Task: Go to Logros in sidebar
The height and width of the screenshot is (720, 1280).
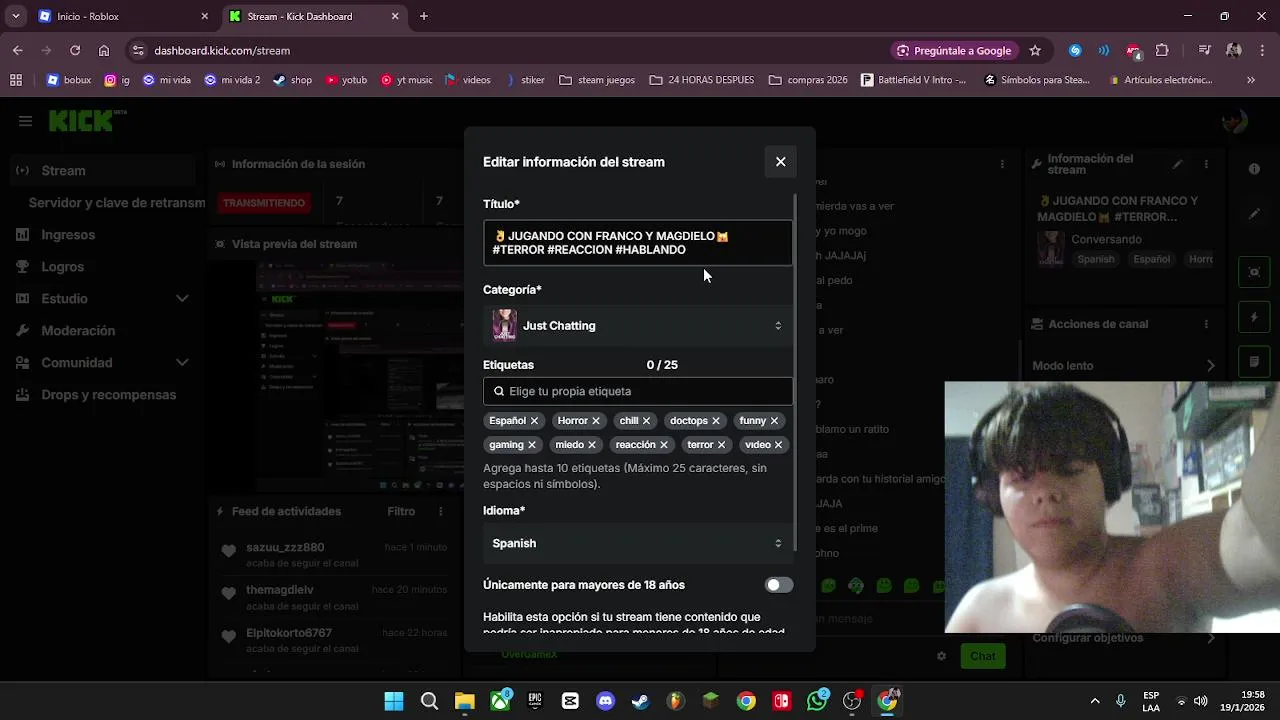Action: [x=63, y=267]
